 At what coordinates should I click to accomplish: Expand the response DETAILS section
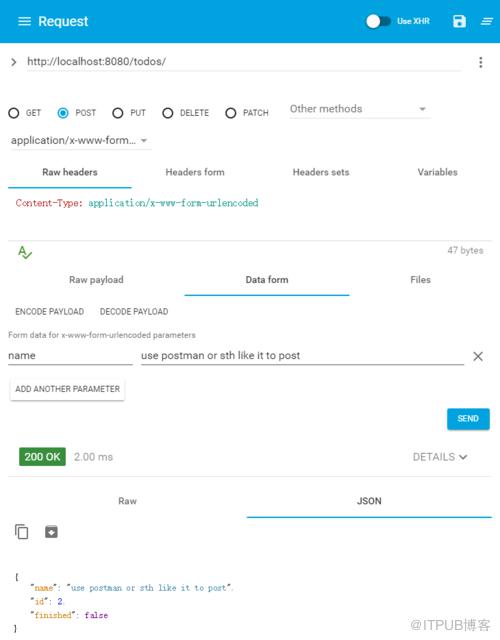pyautogui.click(x=440, y=457)
